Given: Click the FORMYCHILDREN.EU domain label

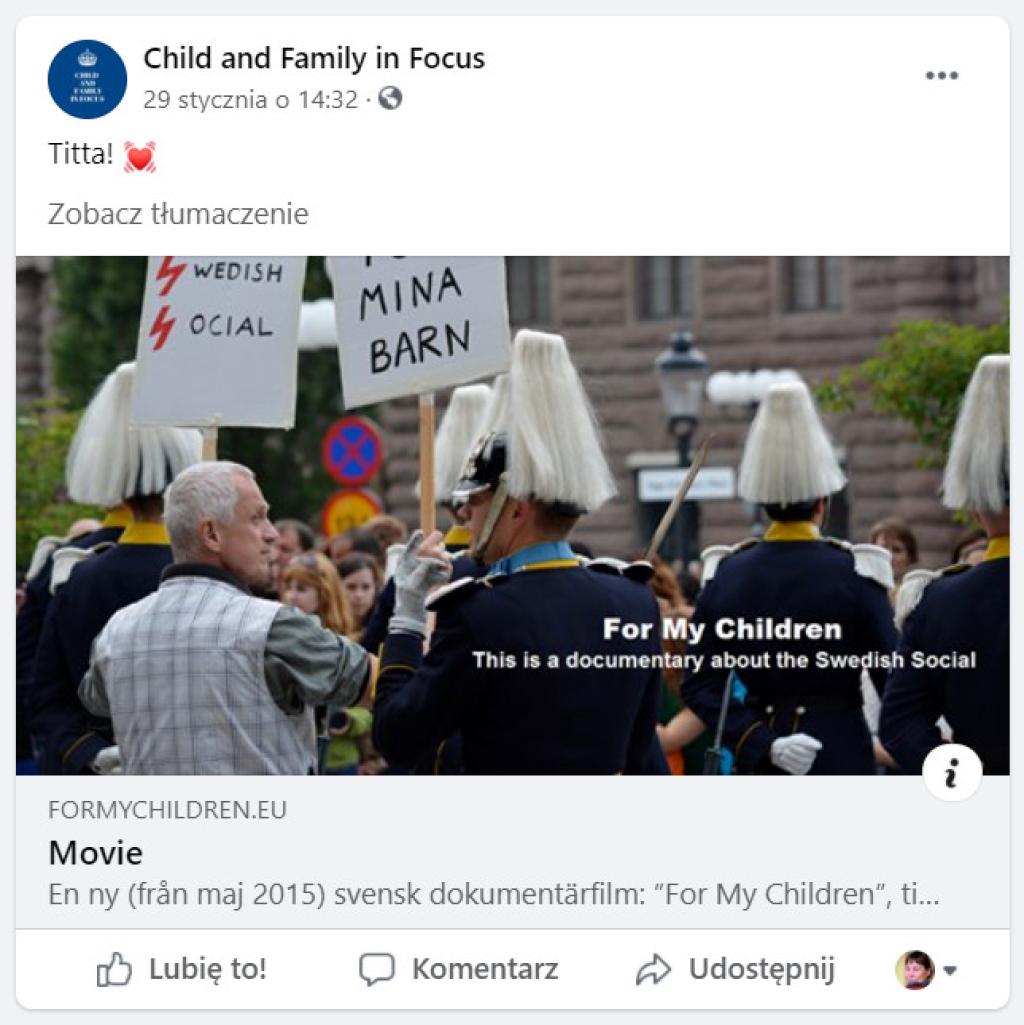Looking at the screenshot, I should [167, 810].
